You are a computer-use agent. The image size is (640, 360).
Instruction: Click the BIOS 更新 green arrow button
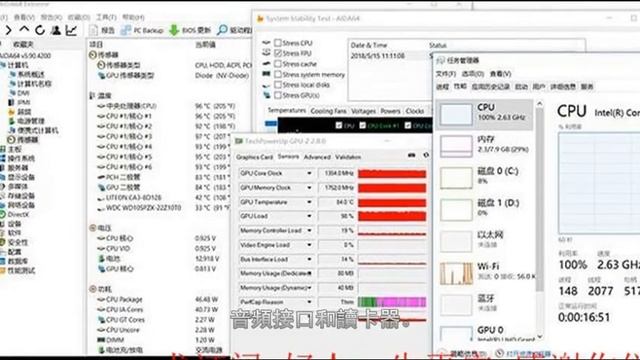(x=190, y=30)
